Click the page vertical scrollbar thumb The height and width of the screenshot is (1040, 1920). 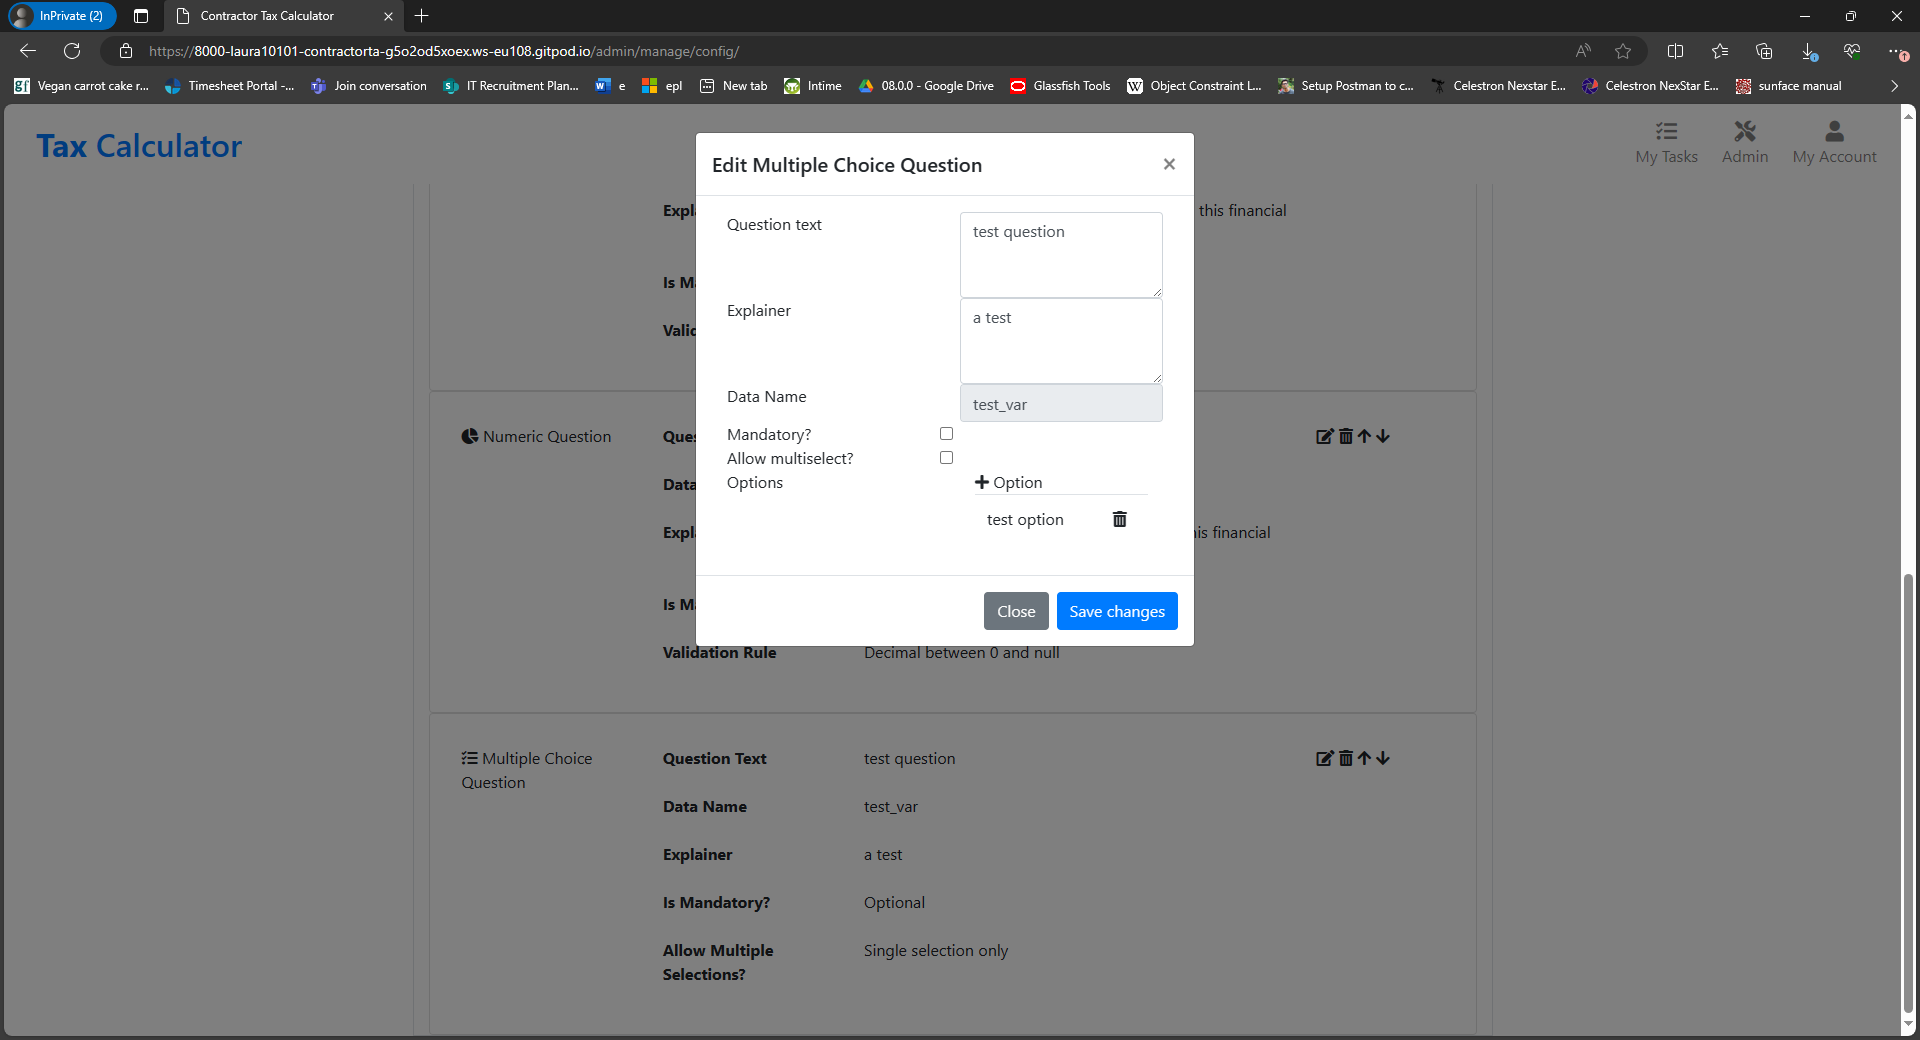pyautogui.click(x=1908, y=793)
